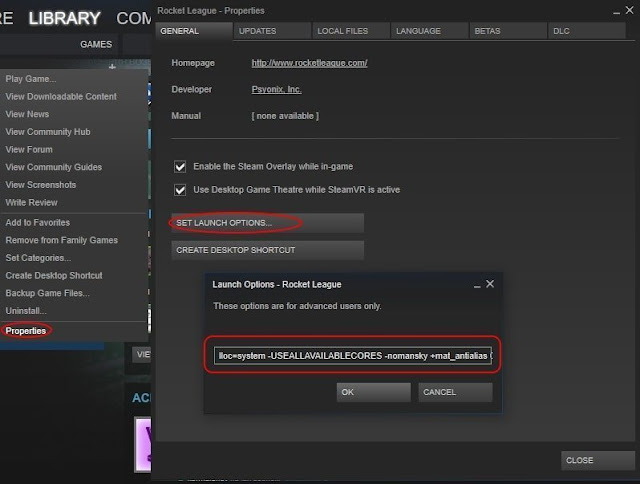The height and width of the screenshot is (484, 640).
Task: Switch to the LOCAL FILES tab
Action: 351,31
